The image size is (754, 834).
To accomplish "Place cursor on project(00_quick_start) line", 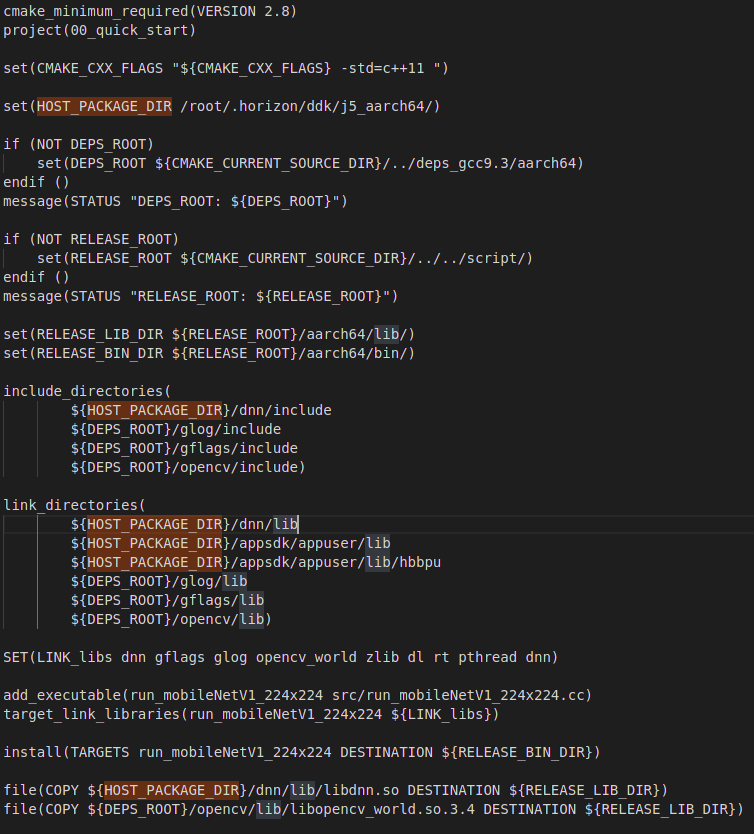I will pos(100,30).
